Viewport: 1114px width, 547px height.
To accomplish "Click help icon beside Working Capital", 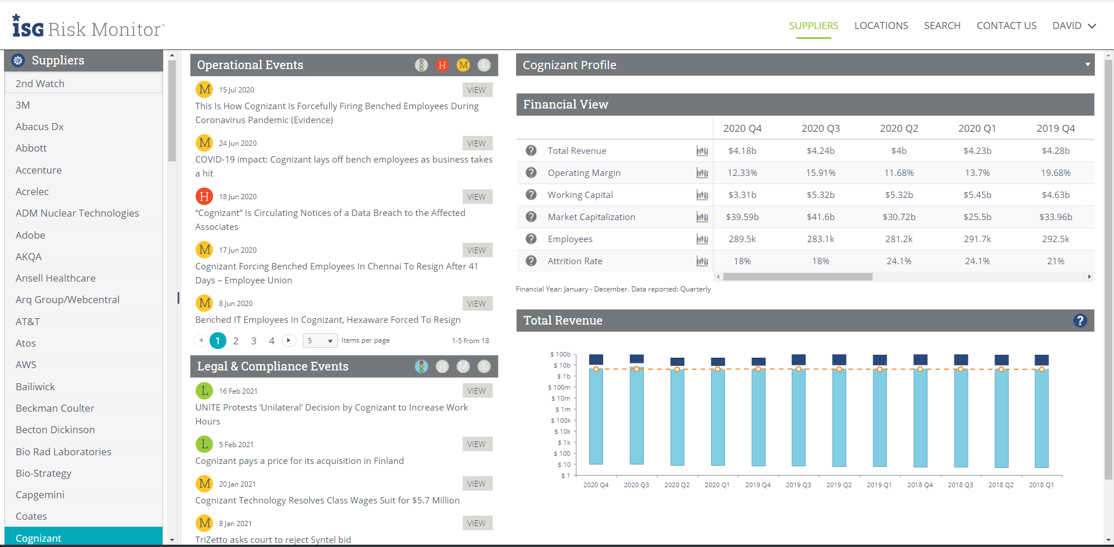I will [531, 195].
